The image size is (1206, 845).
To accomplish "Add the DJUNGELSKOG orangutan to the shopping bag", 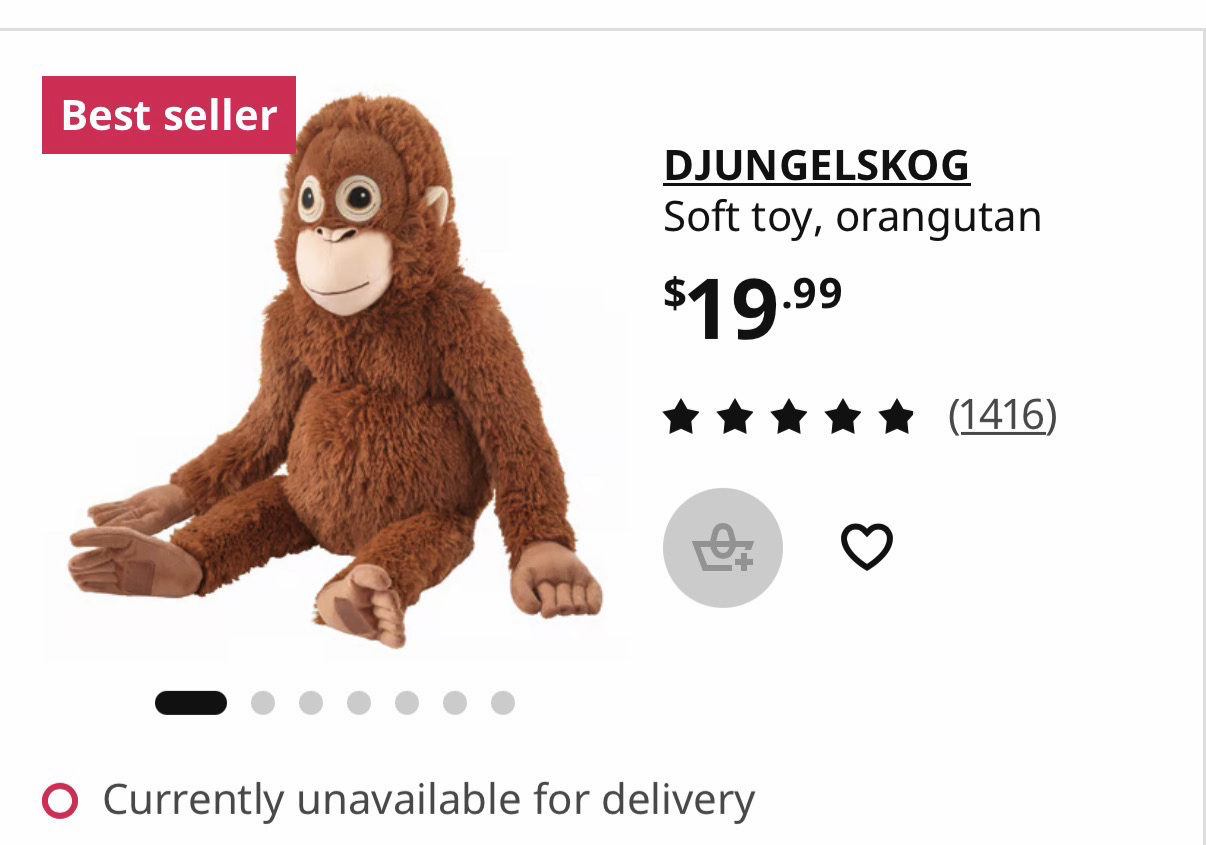I will [x=722, y=547].
